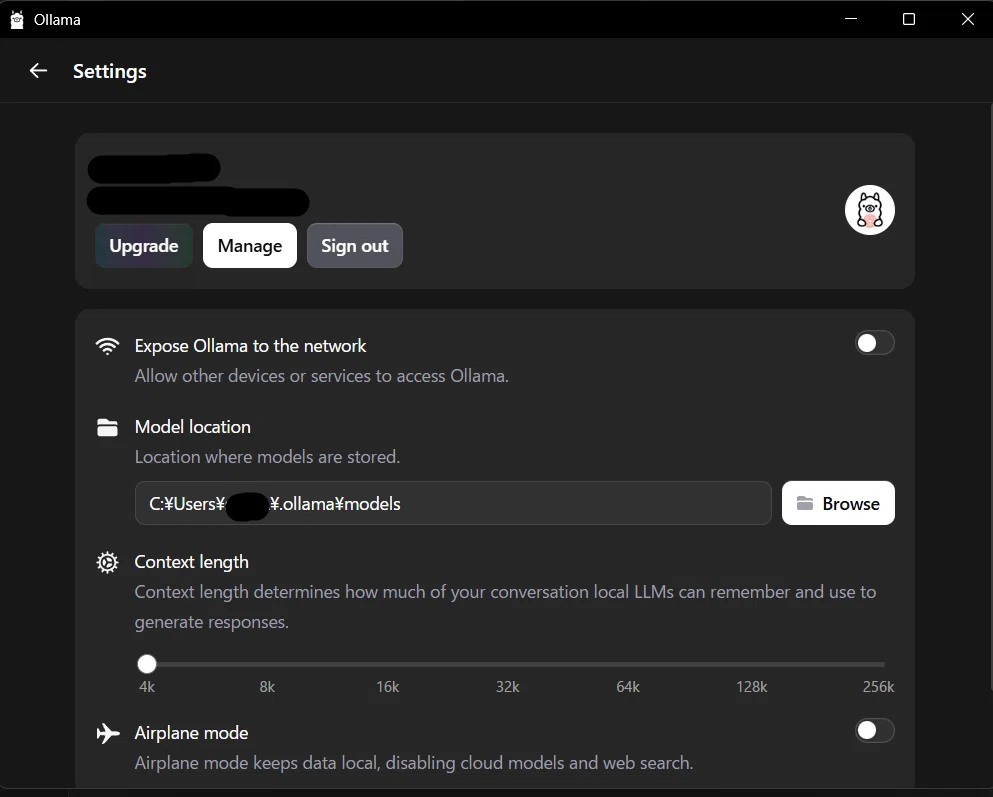Viewport: 993px width, 797px height.
Task: Click the model location path field
Action: [453, 503]
